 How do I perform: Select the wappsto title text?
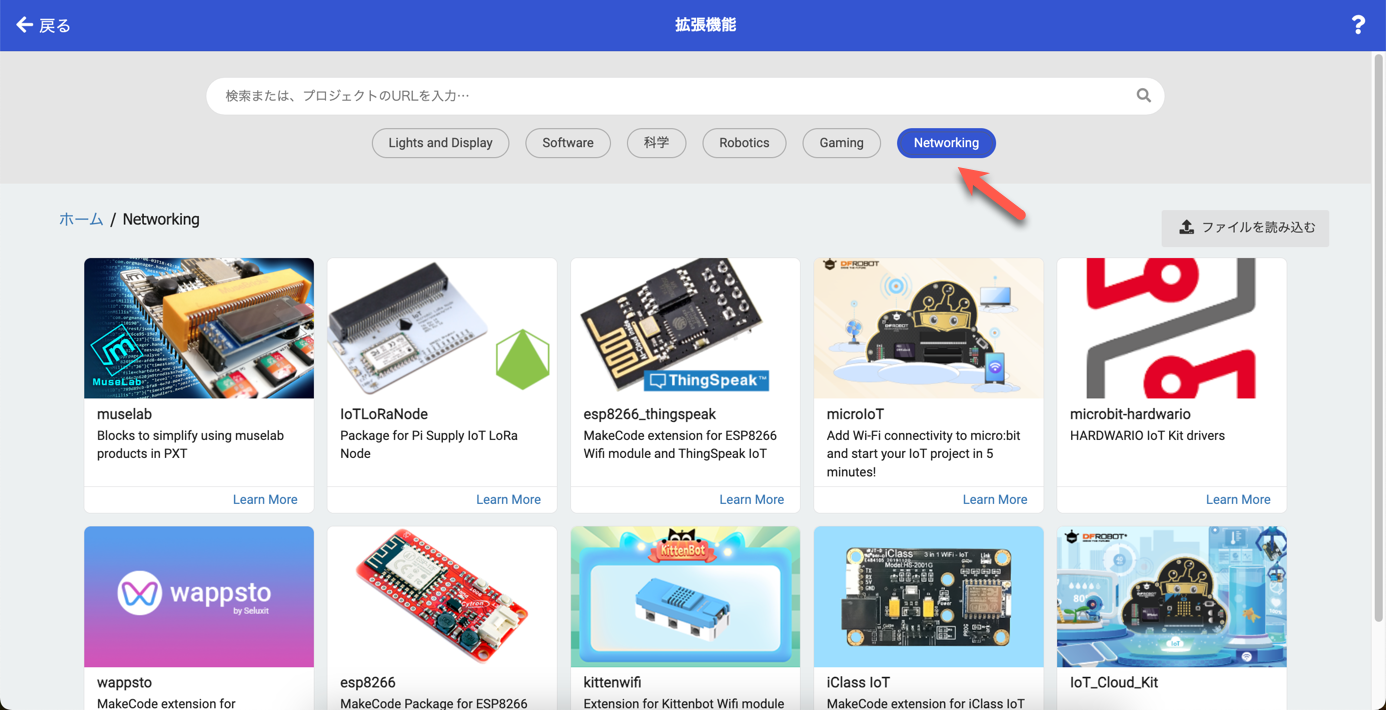[x=124, y=682]
